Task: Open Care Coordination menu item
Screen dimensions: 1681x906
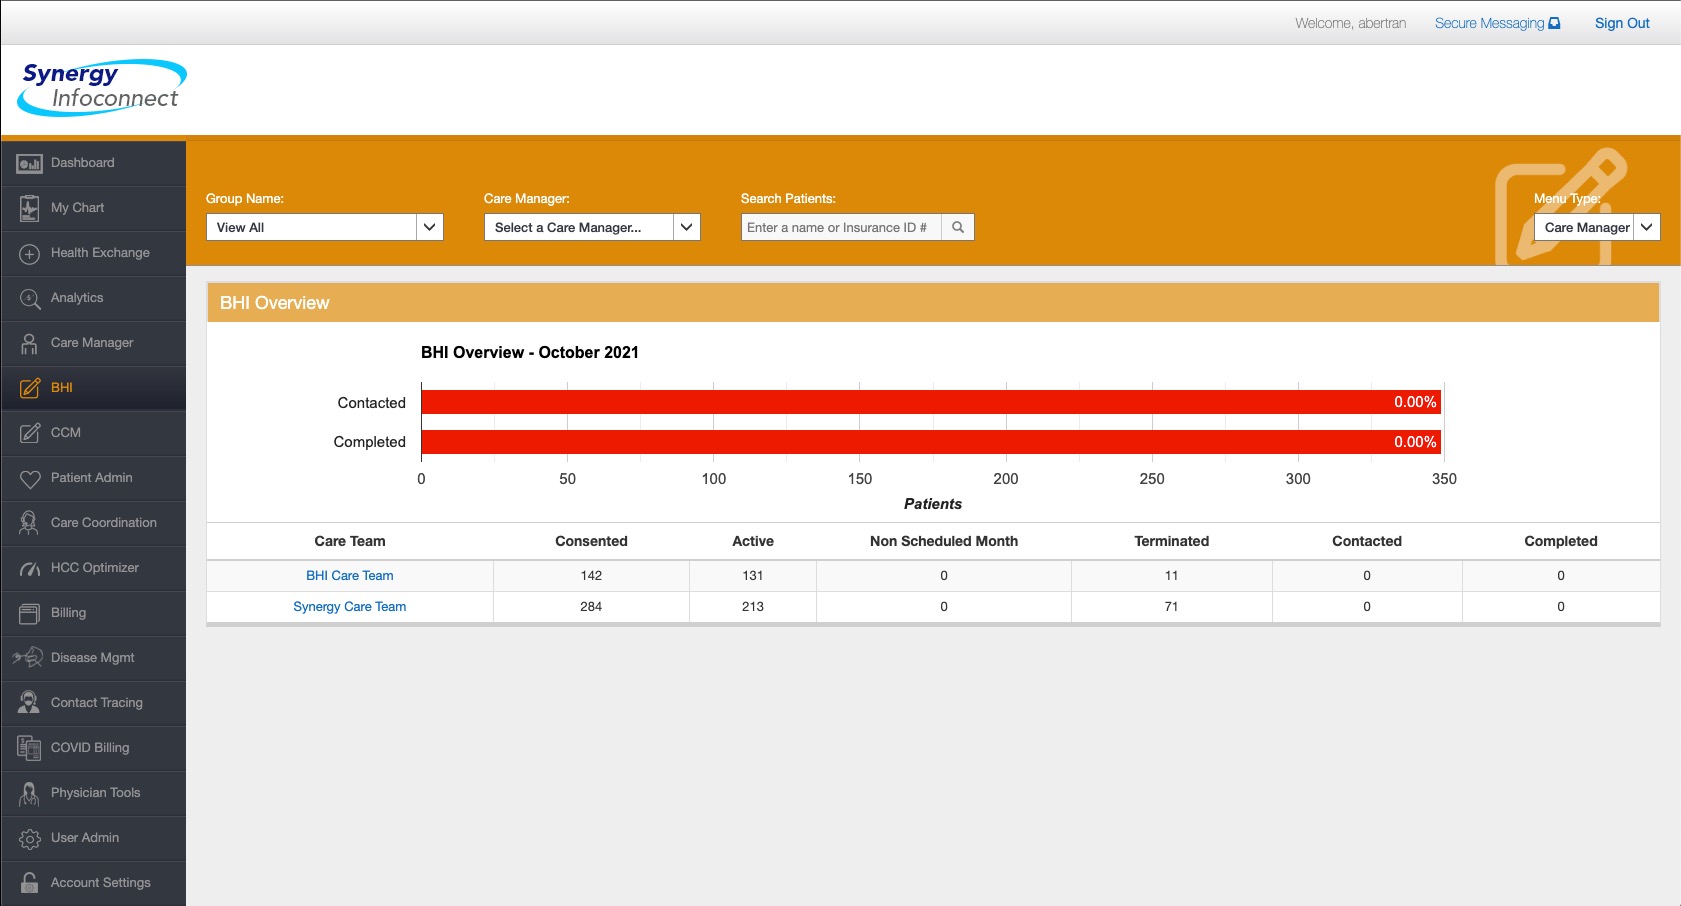Action: 93,523
